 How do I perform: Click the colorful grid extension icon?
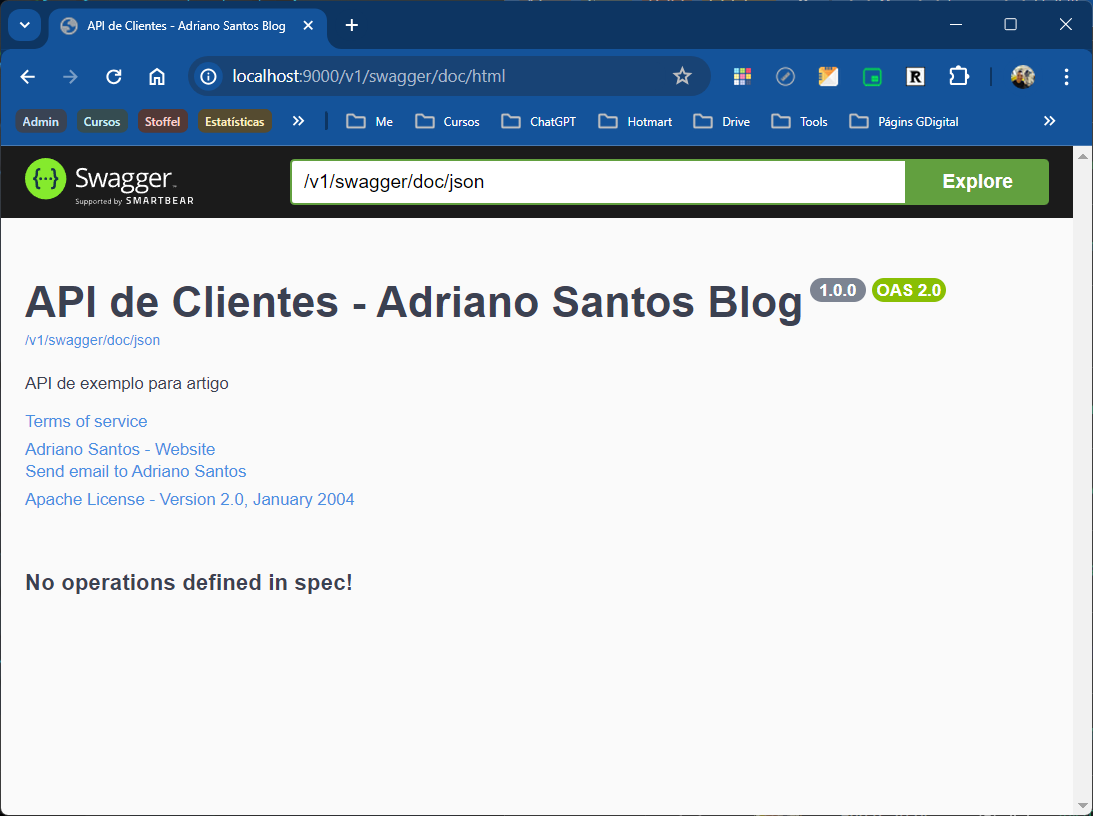(741, 76)
